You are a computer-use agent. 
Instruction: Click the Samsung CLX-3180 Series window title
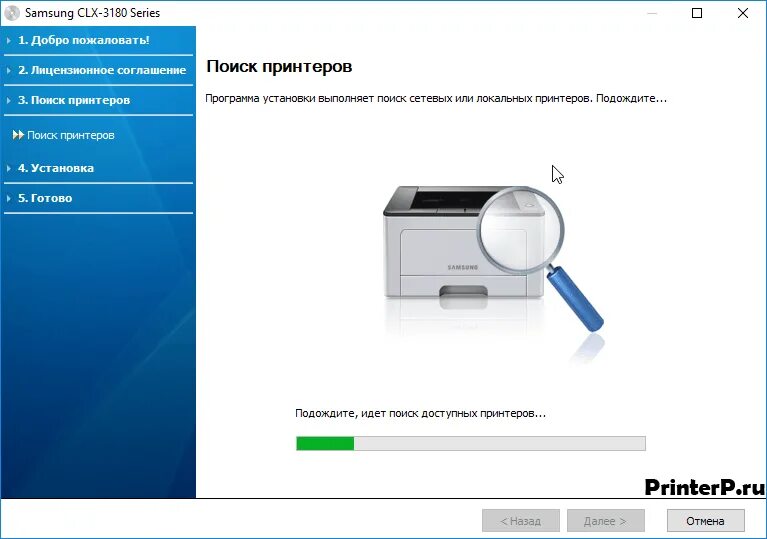tap(92, 13)
